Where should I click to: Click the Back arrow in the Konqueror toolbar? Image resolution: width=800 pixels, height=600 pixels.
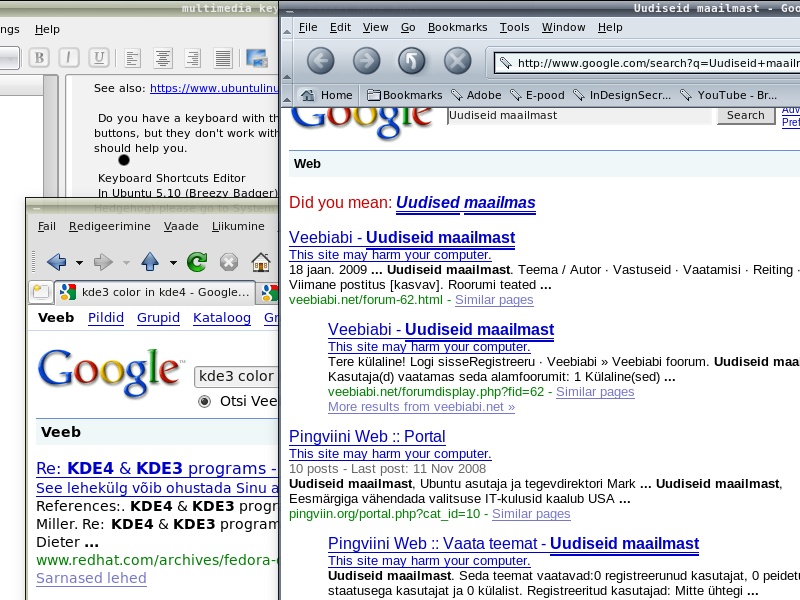click(56, 262)
